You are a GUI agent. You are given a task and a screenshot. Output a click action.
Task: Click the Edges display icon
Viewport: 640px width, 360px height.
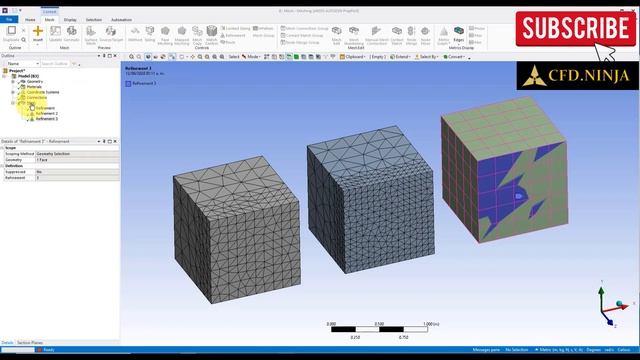(x=459, y=31)
